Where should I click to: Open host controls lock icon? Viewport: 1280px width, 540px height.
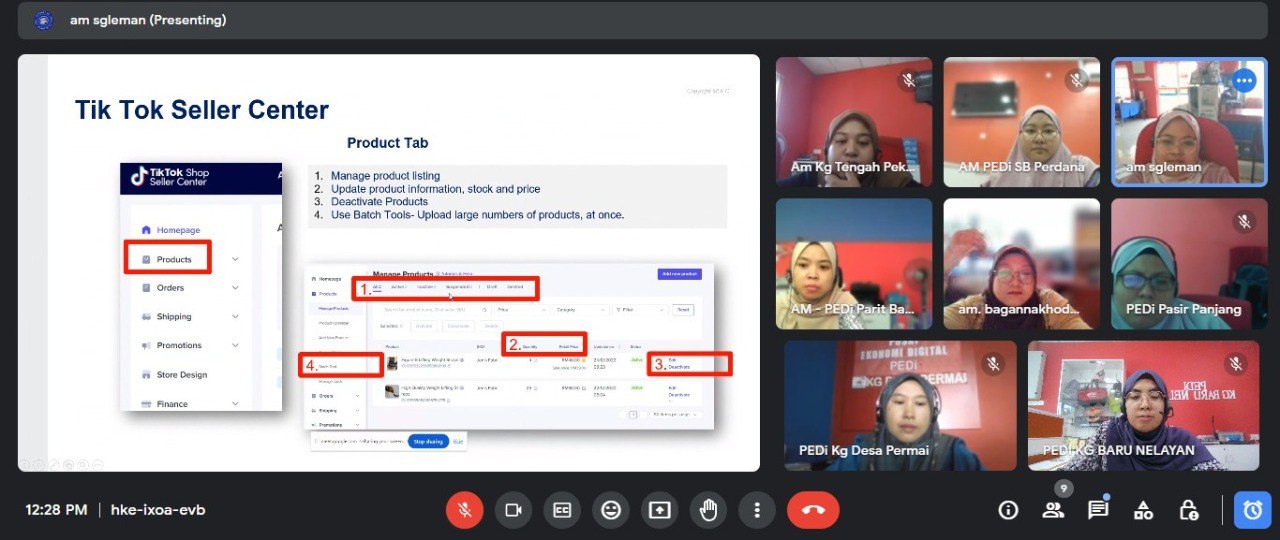[x=1188, y=510]
